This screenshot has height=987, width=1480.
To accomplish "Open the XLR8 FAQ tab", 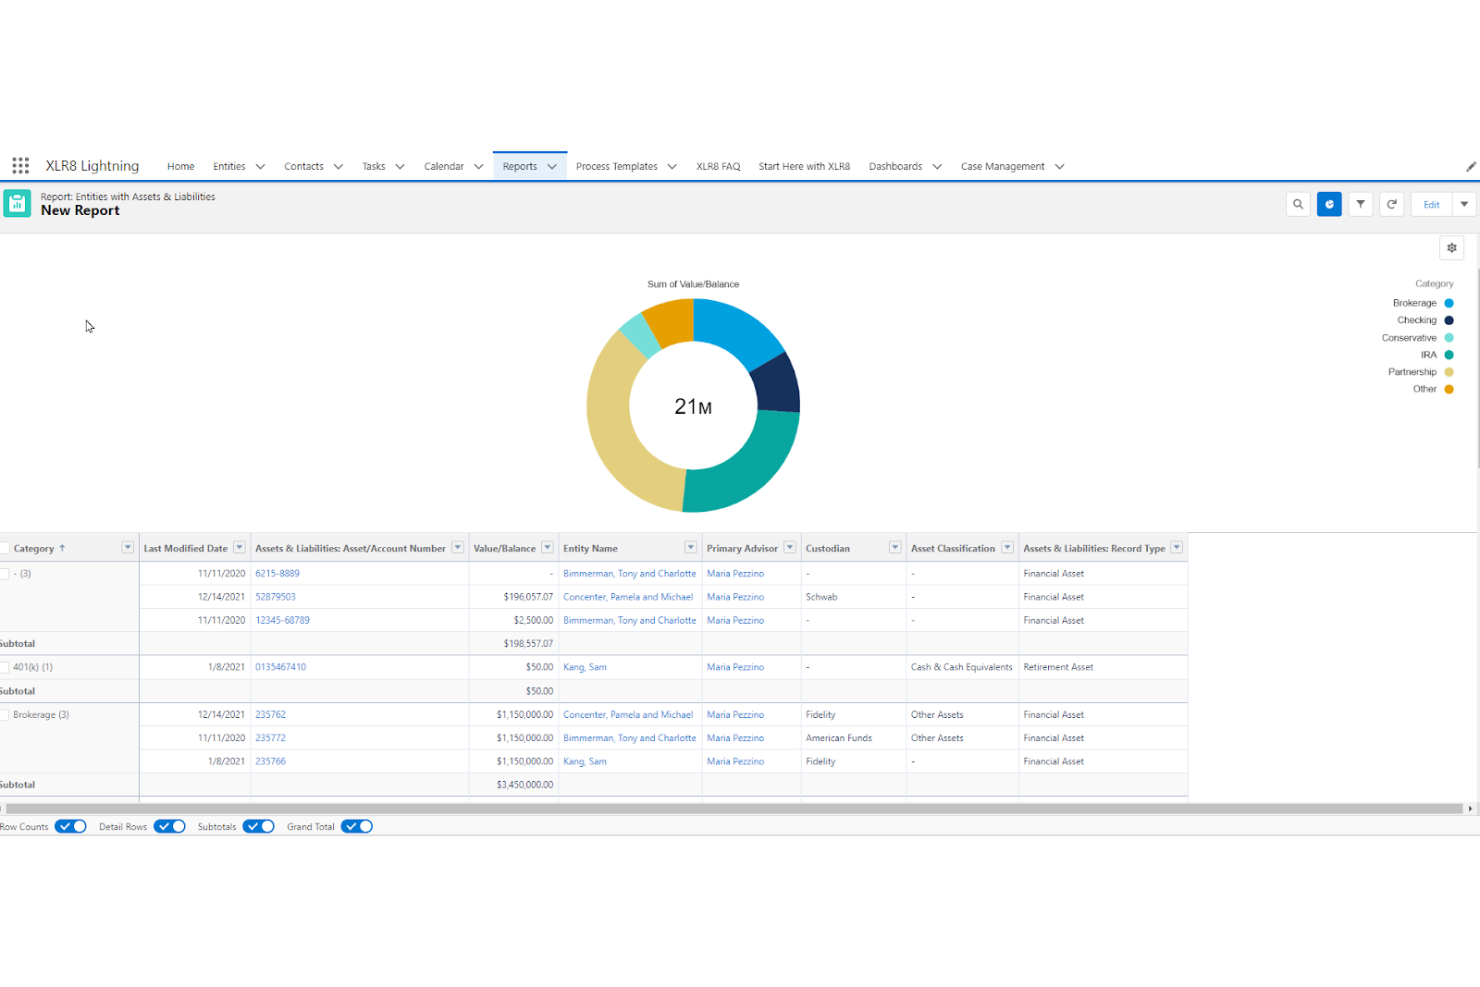I will pos(718,167).
